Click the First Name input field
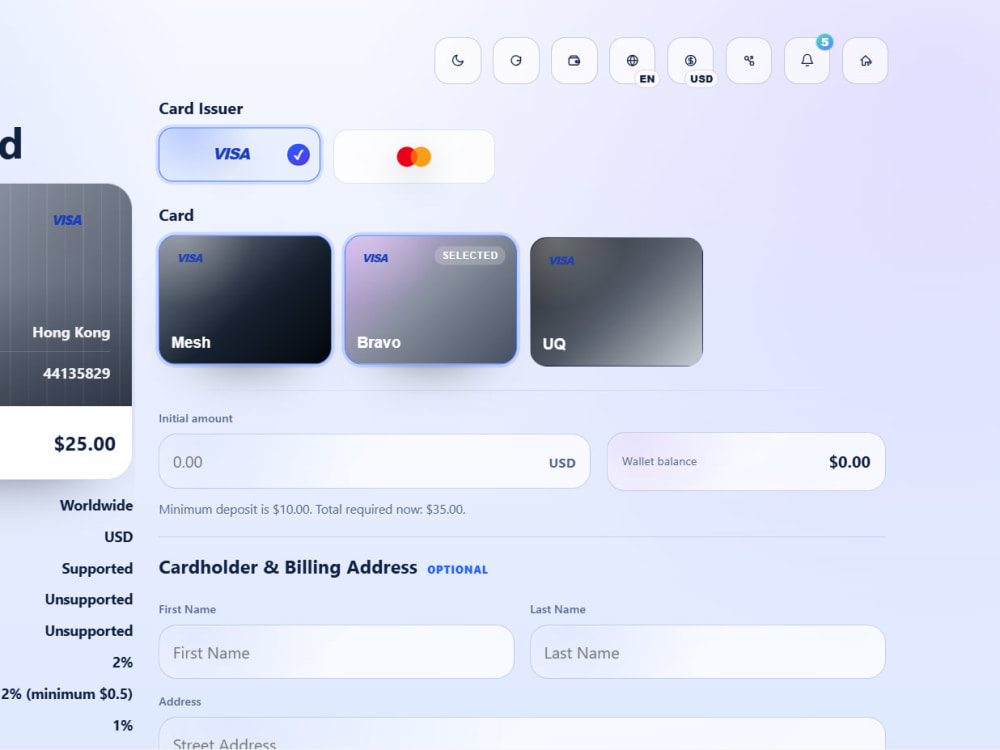 tap(336, 652)
